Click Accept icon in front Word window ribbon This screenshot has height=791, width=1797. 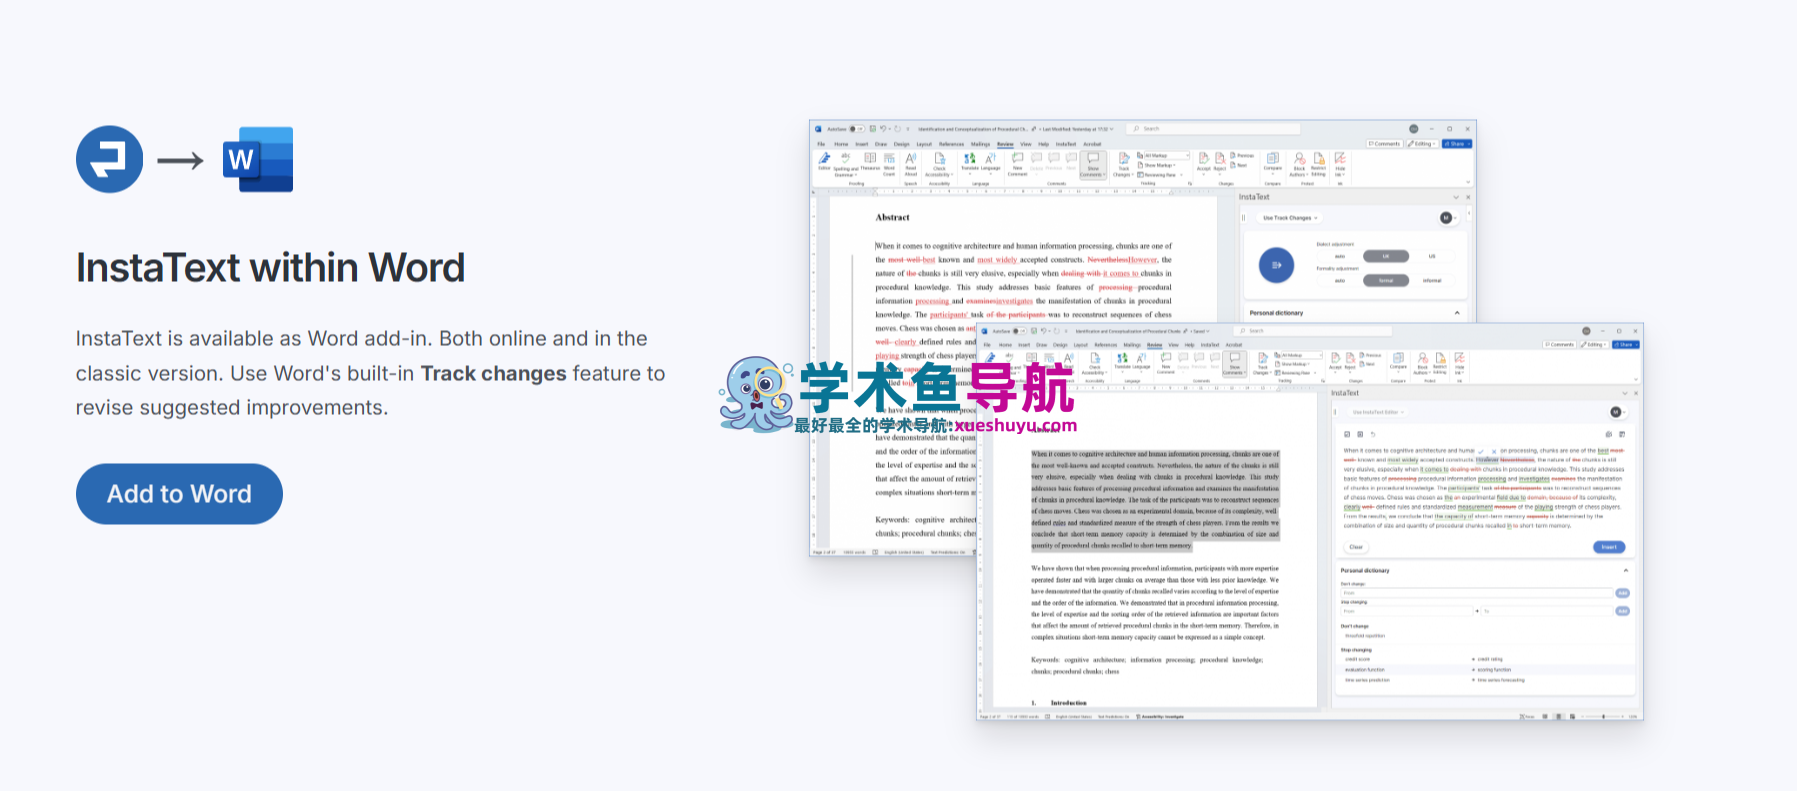1335,360
